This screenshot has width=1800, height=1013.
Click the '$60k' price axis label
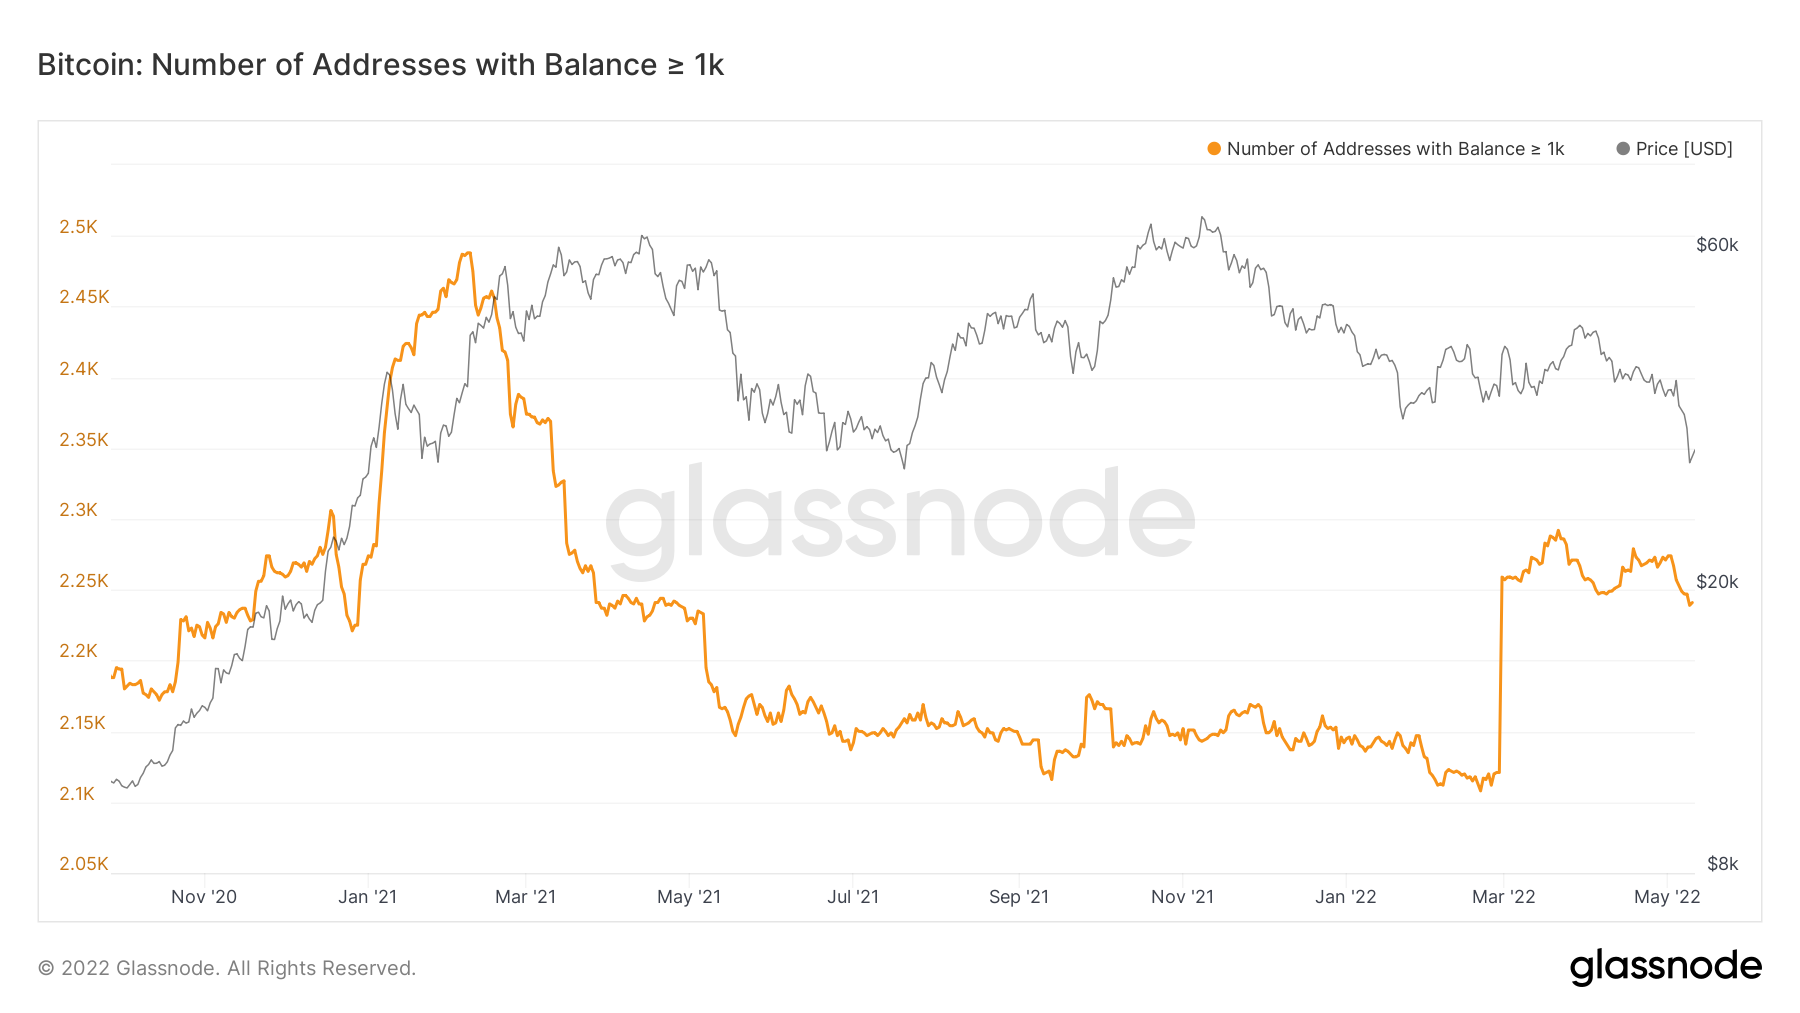point(1717,245)
